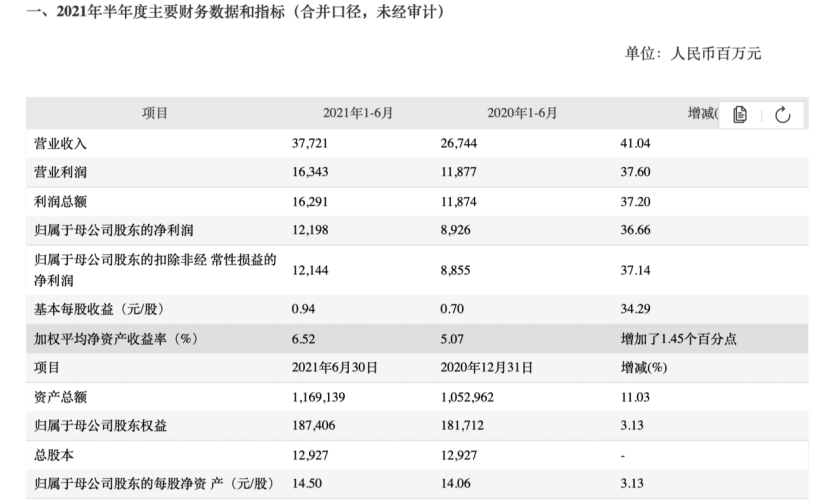
Task: Select the row label 营业收入
Action: pyautogui.click(x=60, y=143)
